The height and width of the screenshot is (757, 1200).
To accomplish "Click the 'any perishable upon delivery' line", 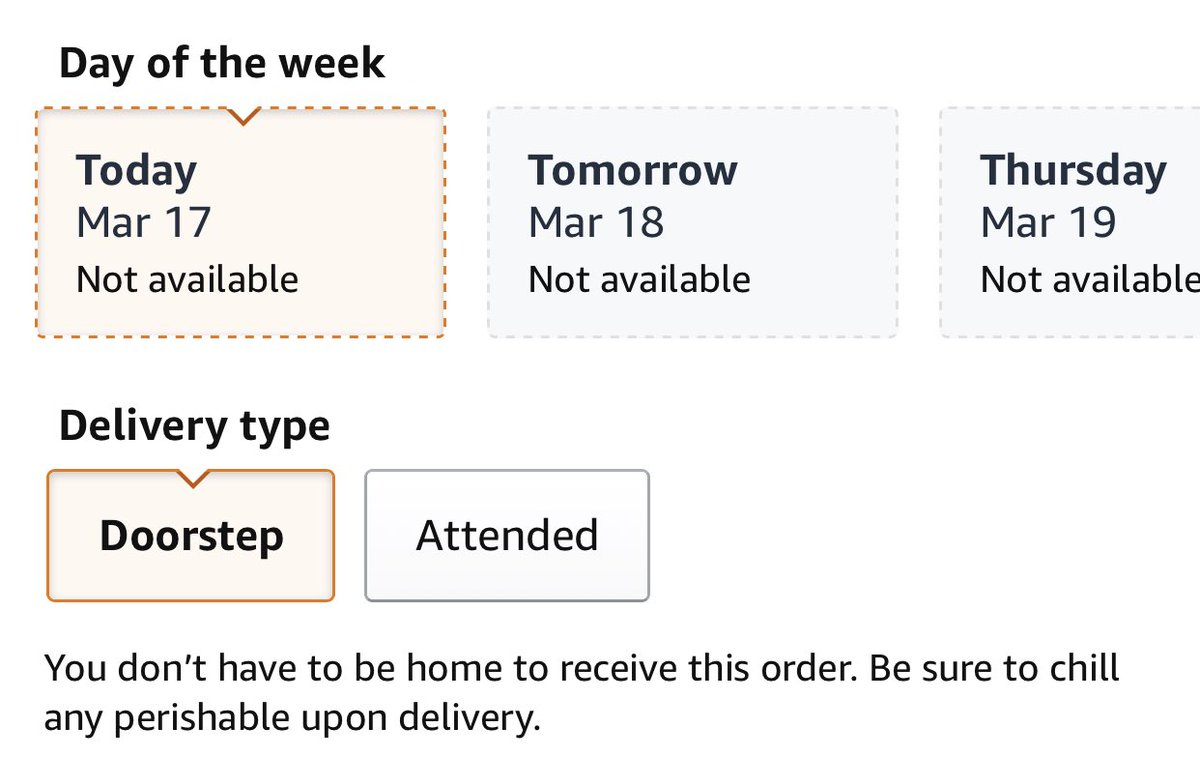I will (292, 717).
